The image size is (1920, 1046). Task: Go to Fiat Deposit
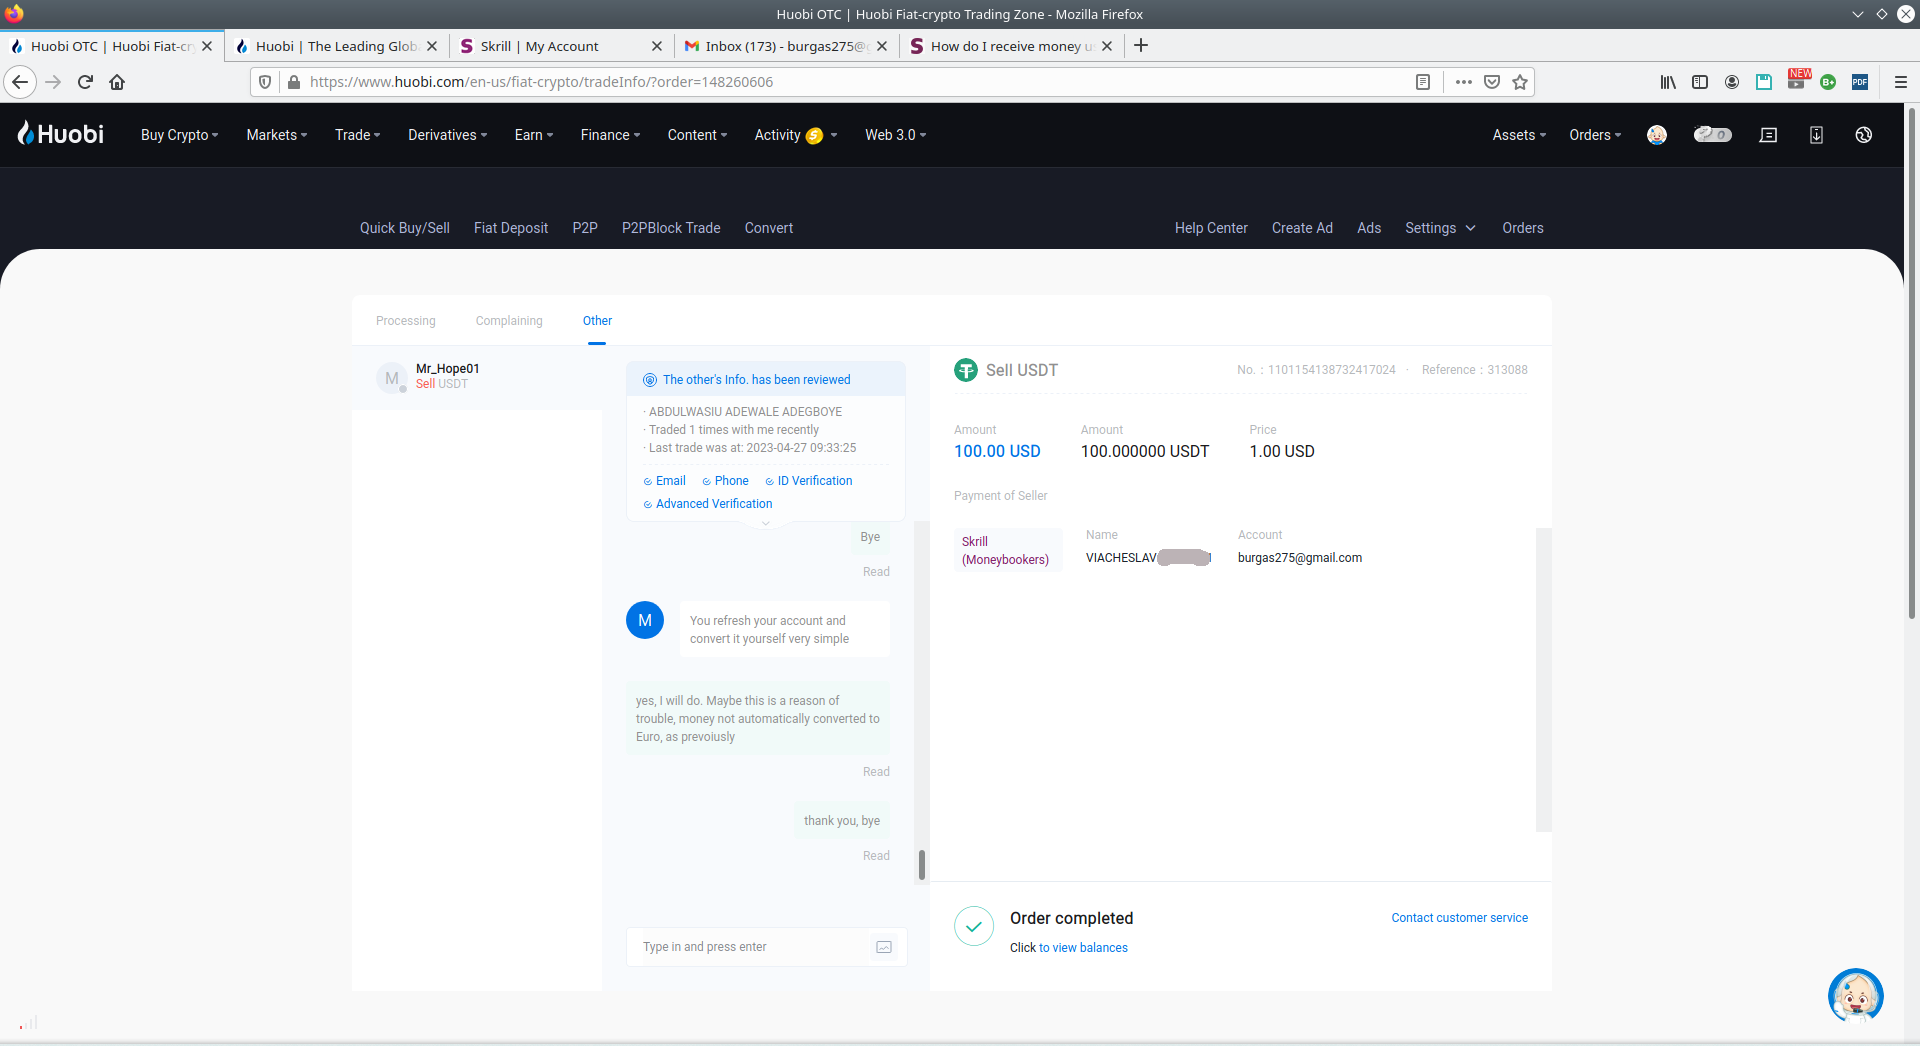(511, 228)
